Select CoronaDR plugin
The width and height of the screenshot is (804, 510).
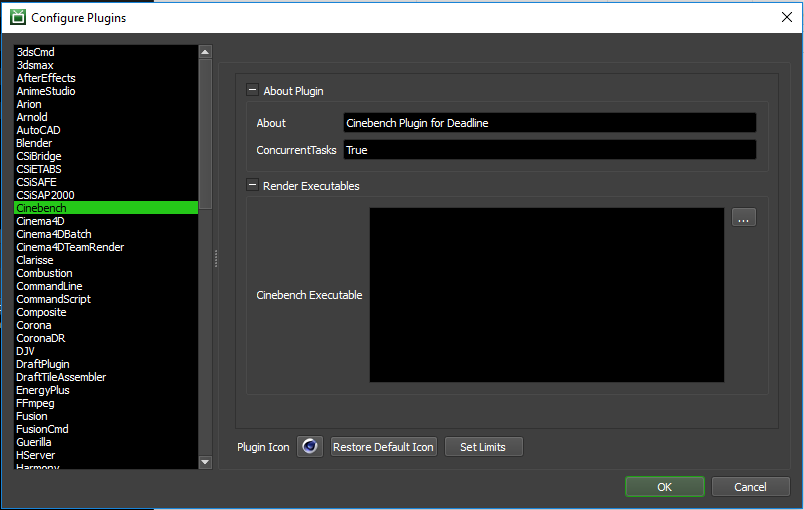click(106, 338)
